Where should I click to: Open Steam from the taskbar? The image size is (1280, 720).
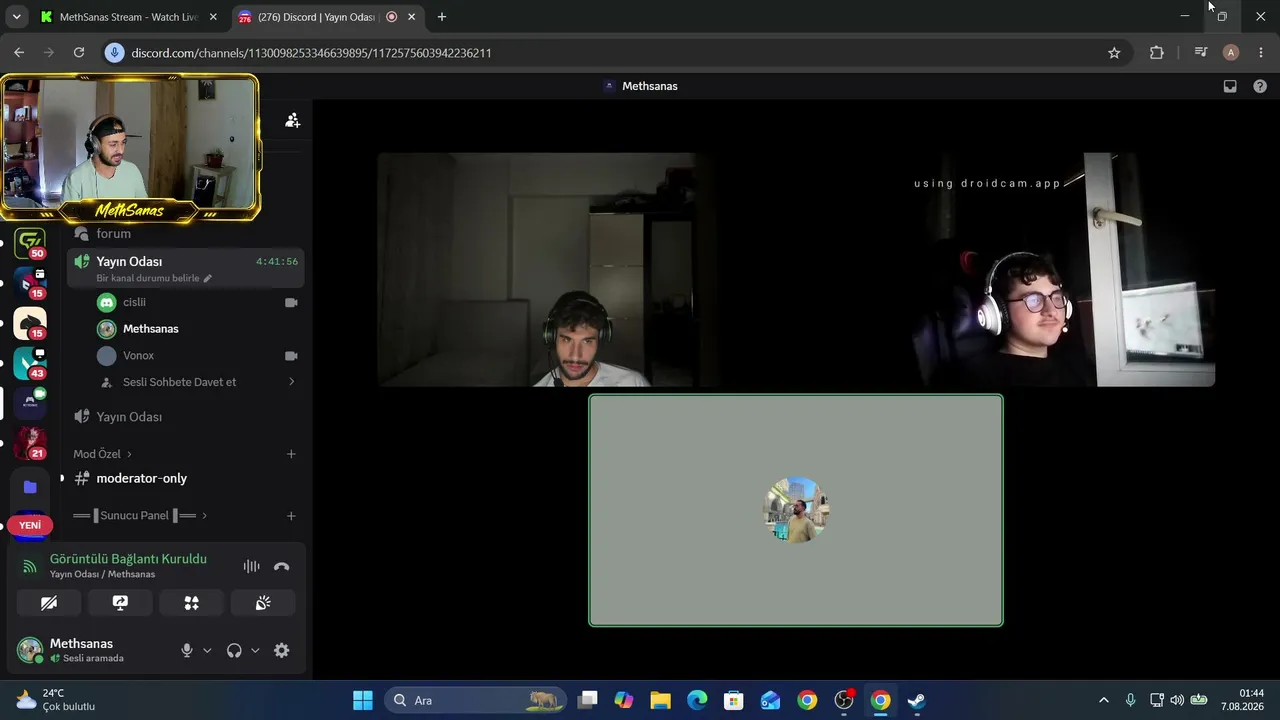tap(917, 700)
